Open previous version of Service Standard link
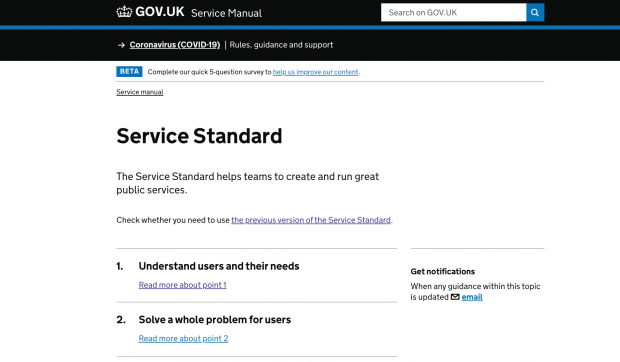 point(311,220)
